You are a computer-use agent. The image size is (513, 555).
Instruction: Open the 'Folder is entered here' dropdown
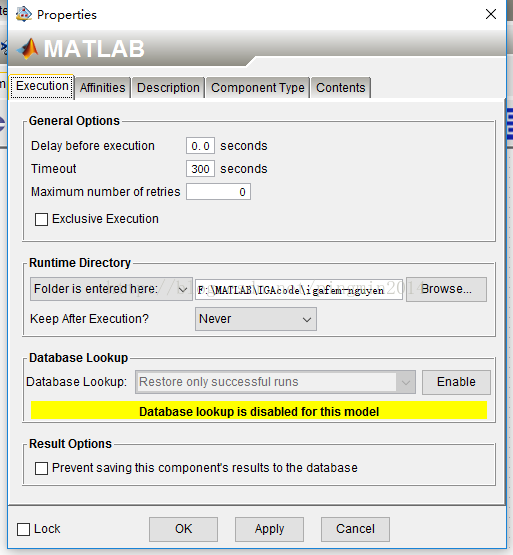pos(111,289)
